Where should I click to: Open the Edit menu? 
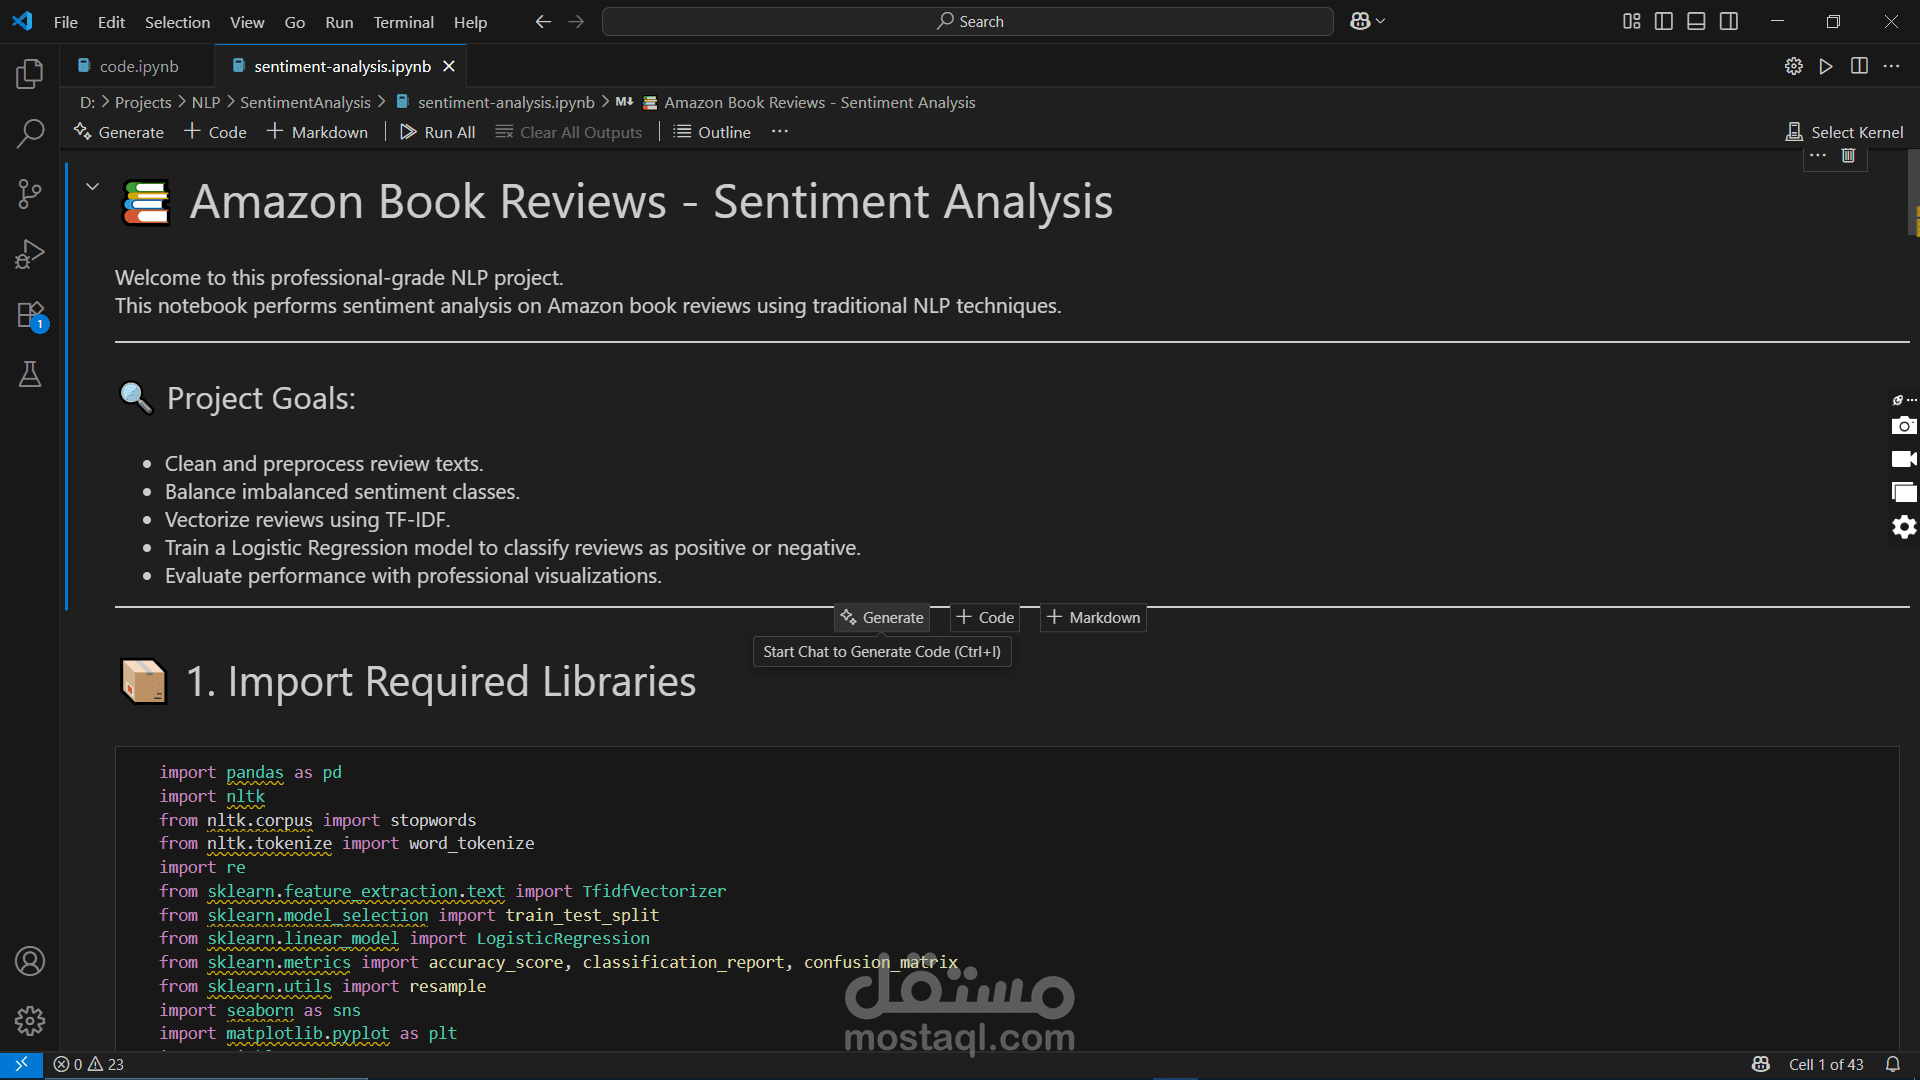tap(111, 22)
